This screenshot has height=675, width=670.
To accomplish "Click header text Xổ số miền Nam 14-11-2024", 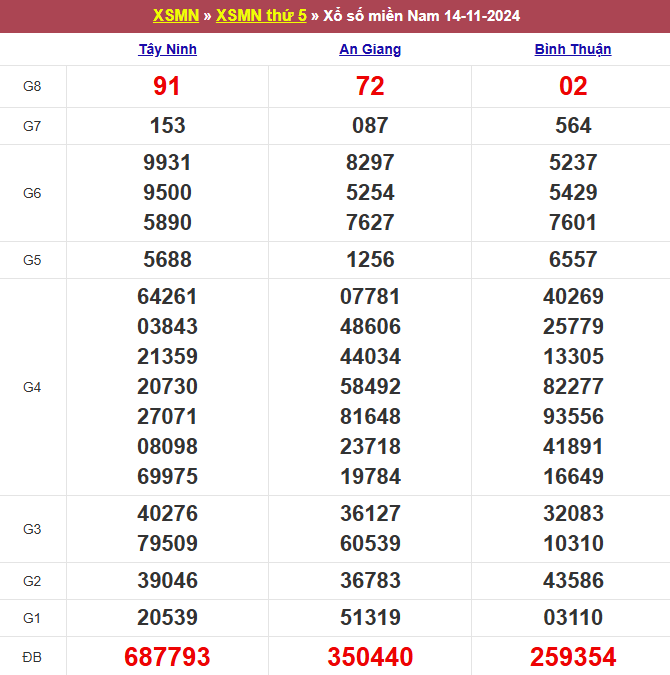I will 422,16.
